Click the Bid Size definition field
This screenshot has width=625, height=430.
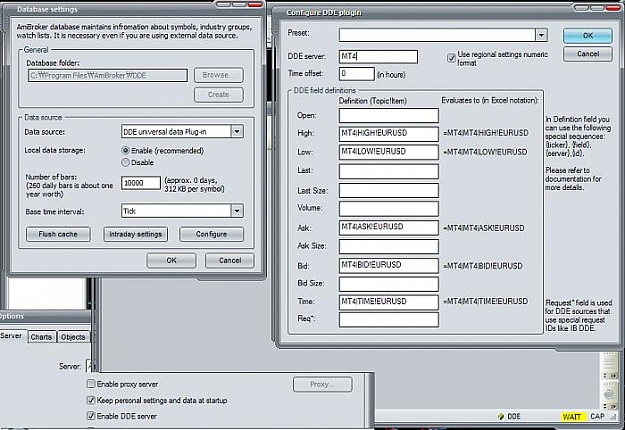click(389, 284)
